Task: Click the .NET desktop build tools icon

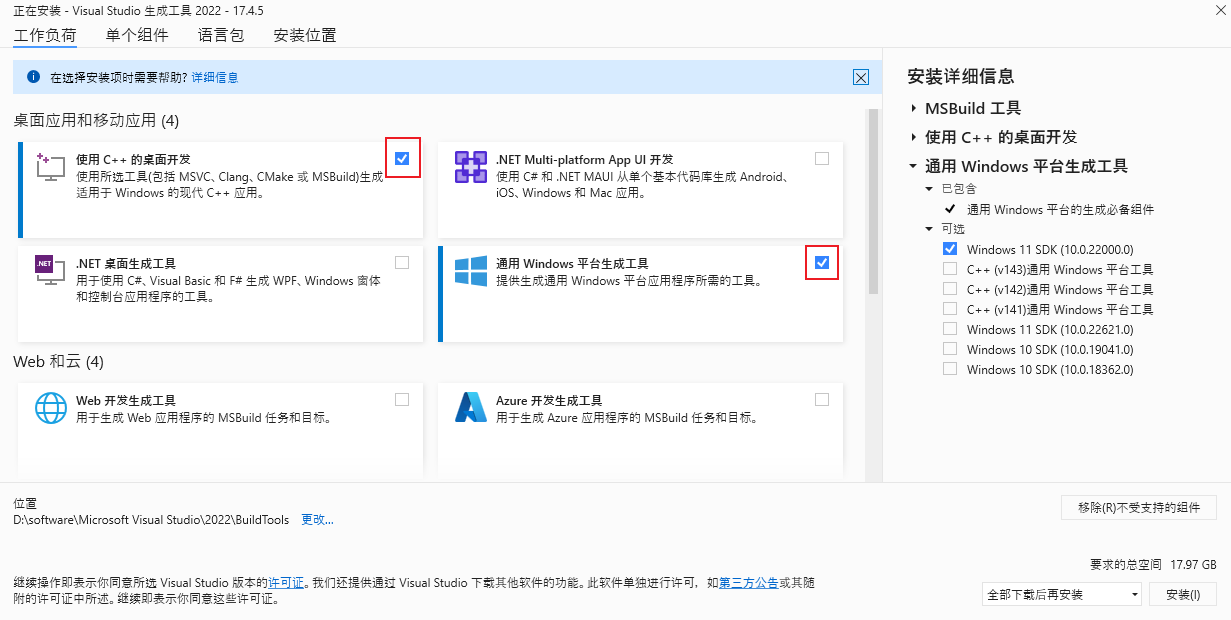Action: pos(50,271)
